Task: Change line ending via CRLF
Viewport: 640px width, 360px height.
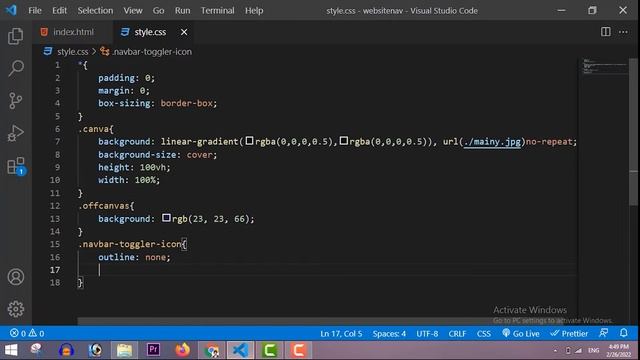Action: pyautogui.click(x=457, y=333)
